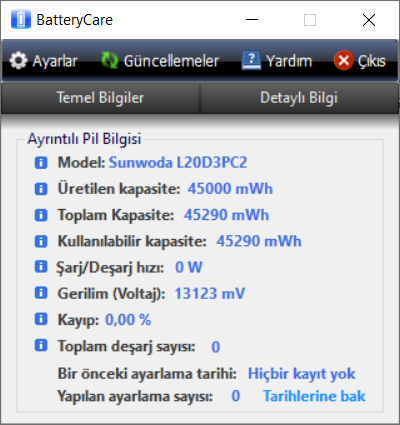The image size is (400, 425).
Task: Click info icon beside Gerilim (Voltaj)
Action: [41, 293]
